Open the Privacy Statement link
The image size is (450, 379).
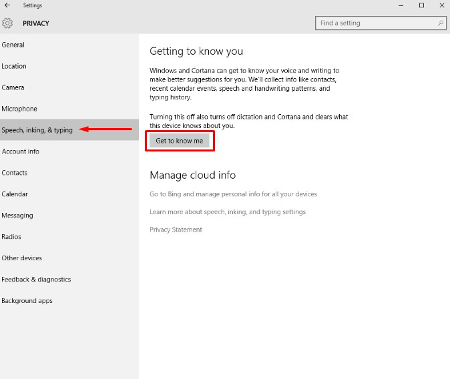[x=176, y=230]
